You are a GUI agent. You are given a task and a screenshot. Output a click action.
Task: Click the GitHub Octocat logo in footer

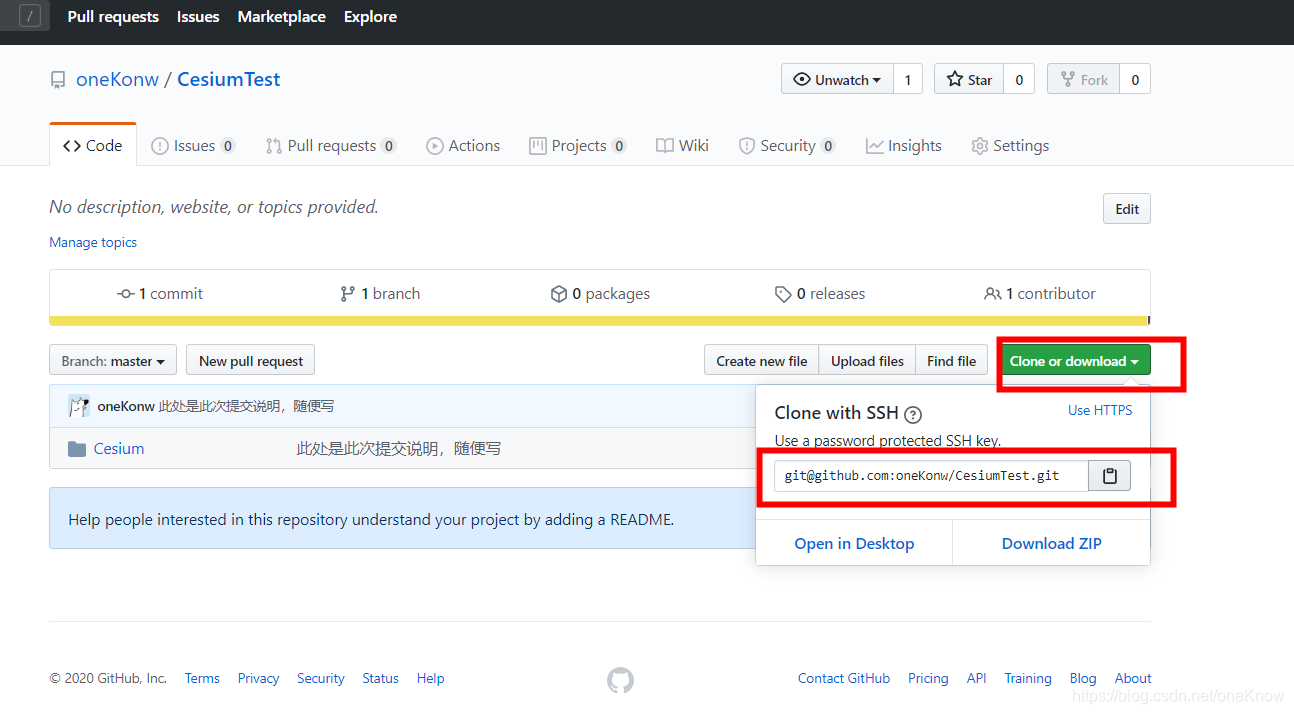pyautogui.click(x=620, y=681)
